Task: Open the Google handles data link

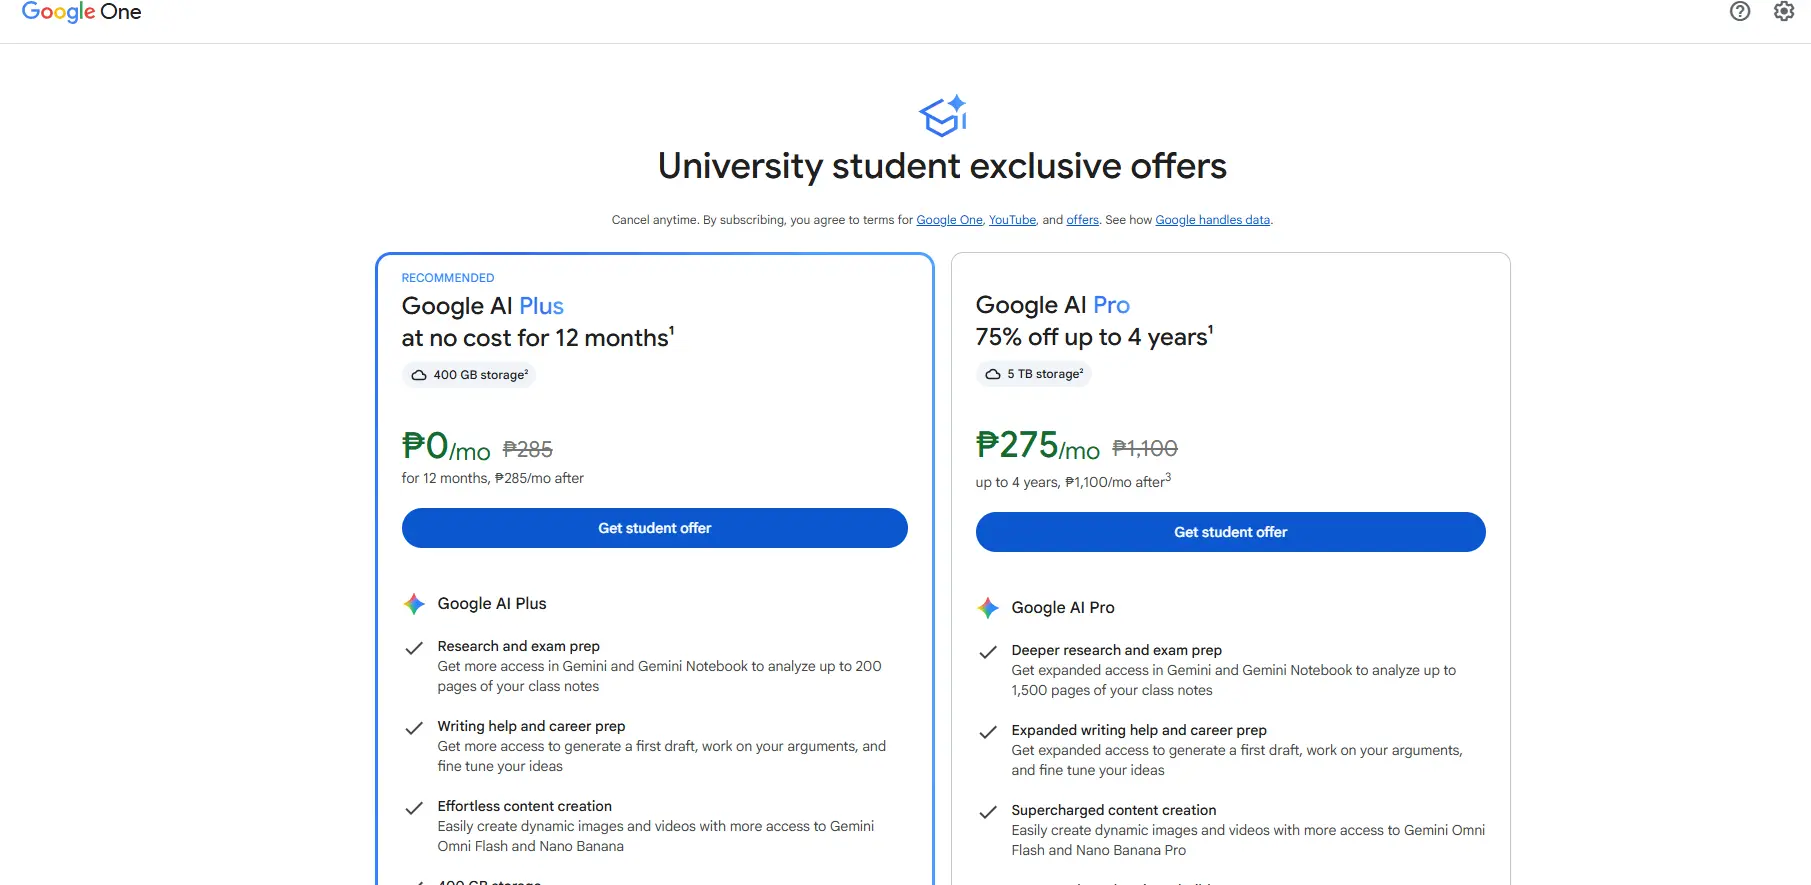Action: pyautogui.click(x=1212, y=220)
